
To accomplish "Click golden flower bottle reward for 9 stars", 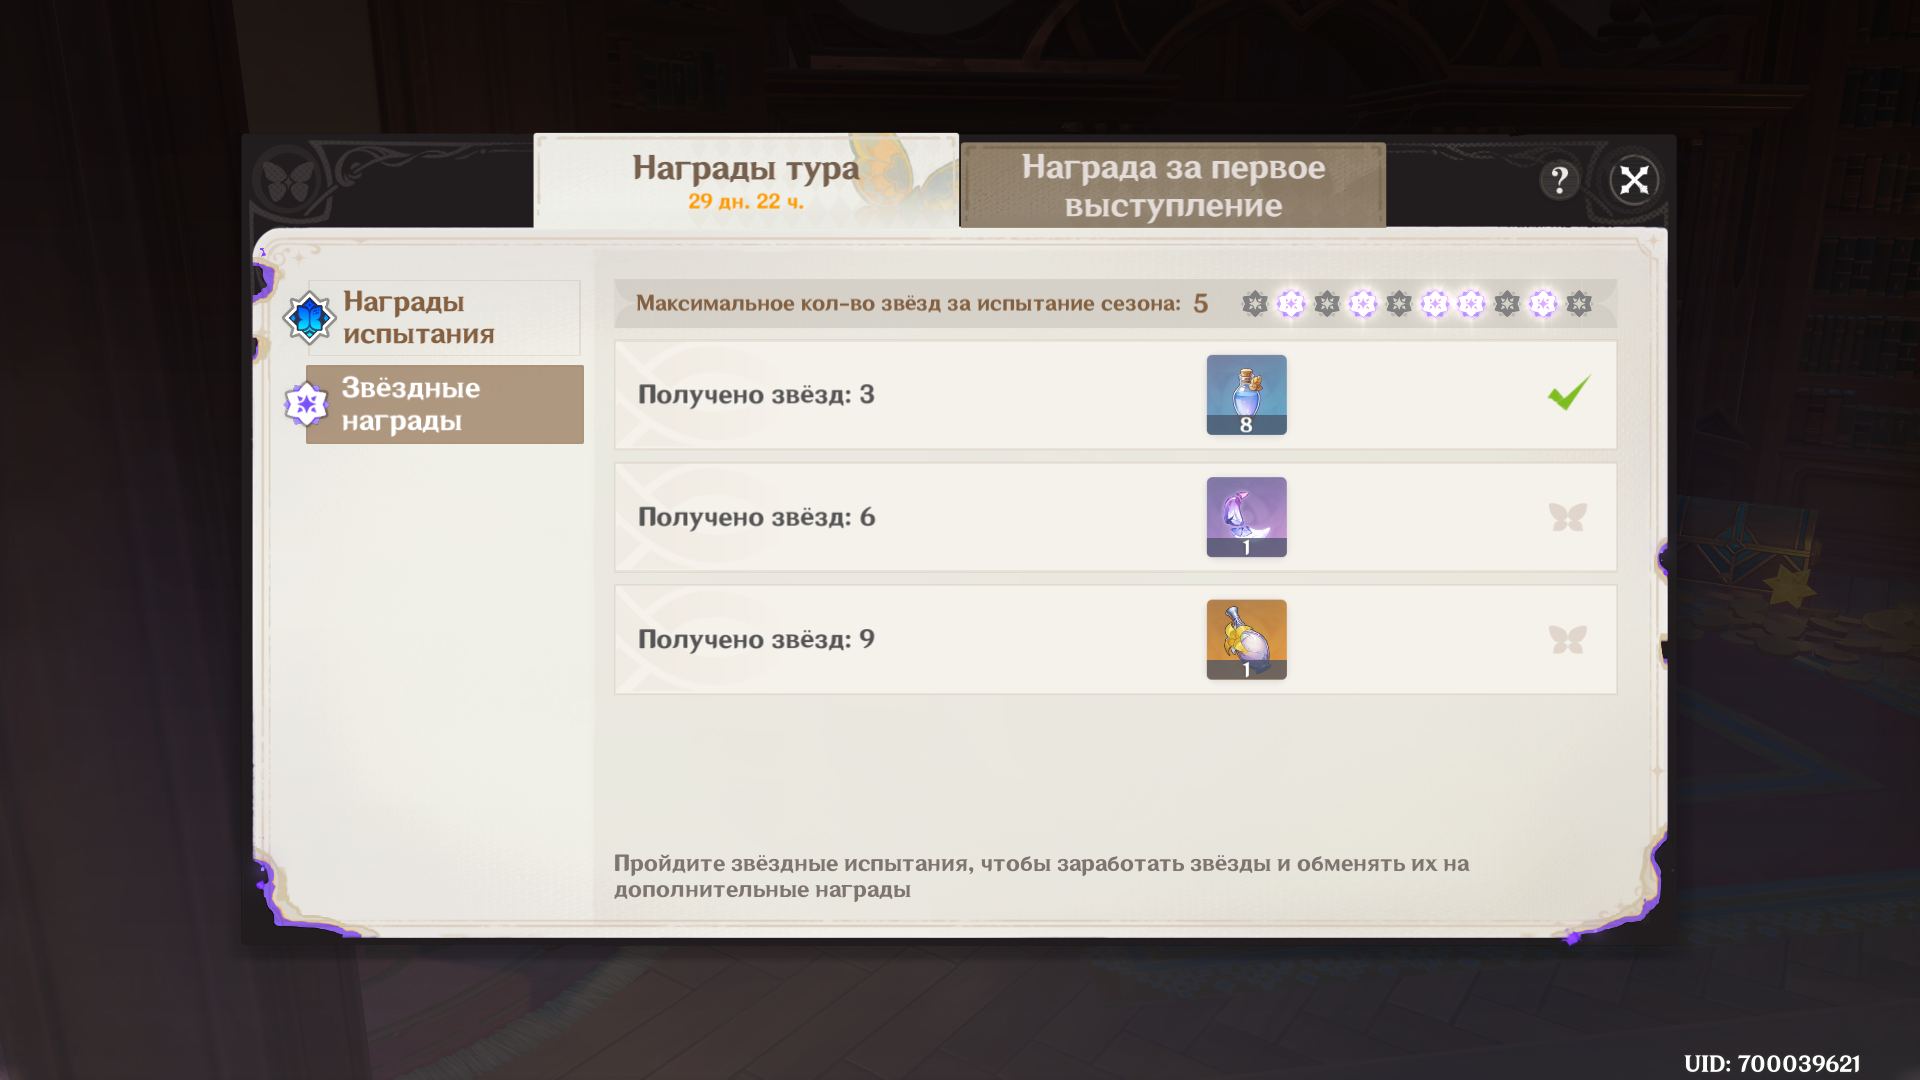I will 1246,639.
